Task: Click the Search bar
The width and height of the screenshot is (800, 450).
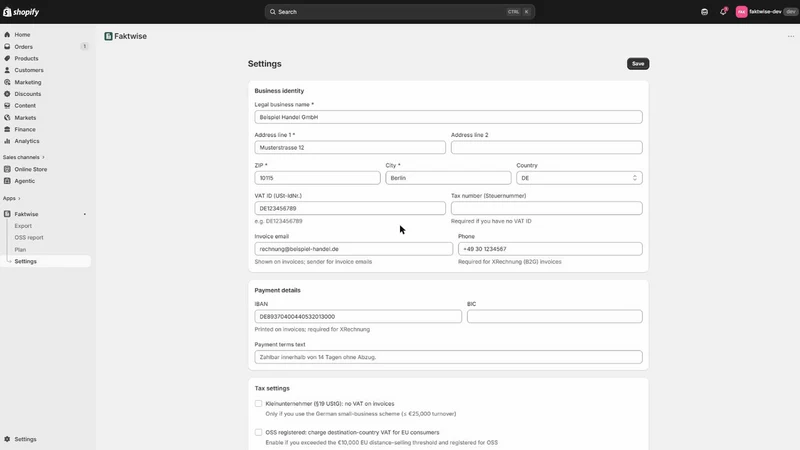Action: click(399, 12)
